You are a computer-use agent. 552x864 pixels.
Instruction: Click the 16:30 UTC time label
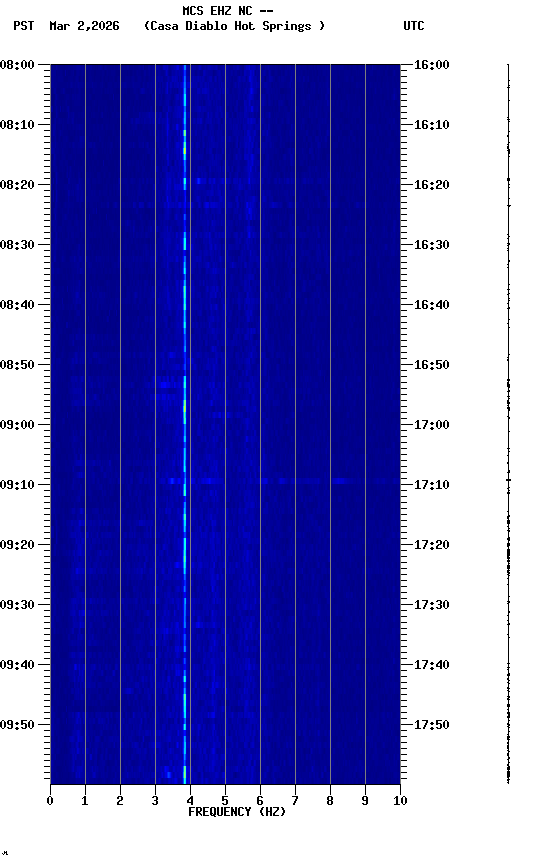(431, 245)
